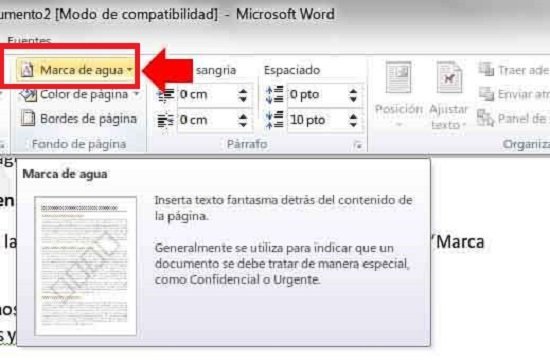Click the spacing-after icon next to 10 pto
550x361 pixels.
[x=275, y=120]
